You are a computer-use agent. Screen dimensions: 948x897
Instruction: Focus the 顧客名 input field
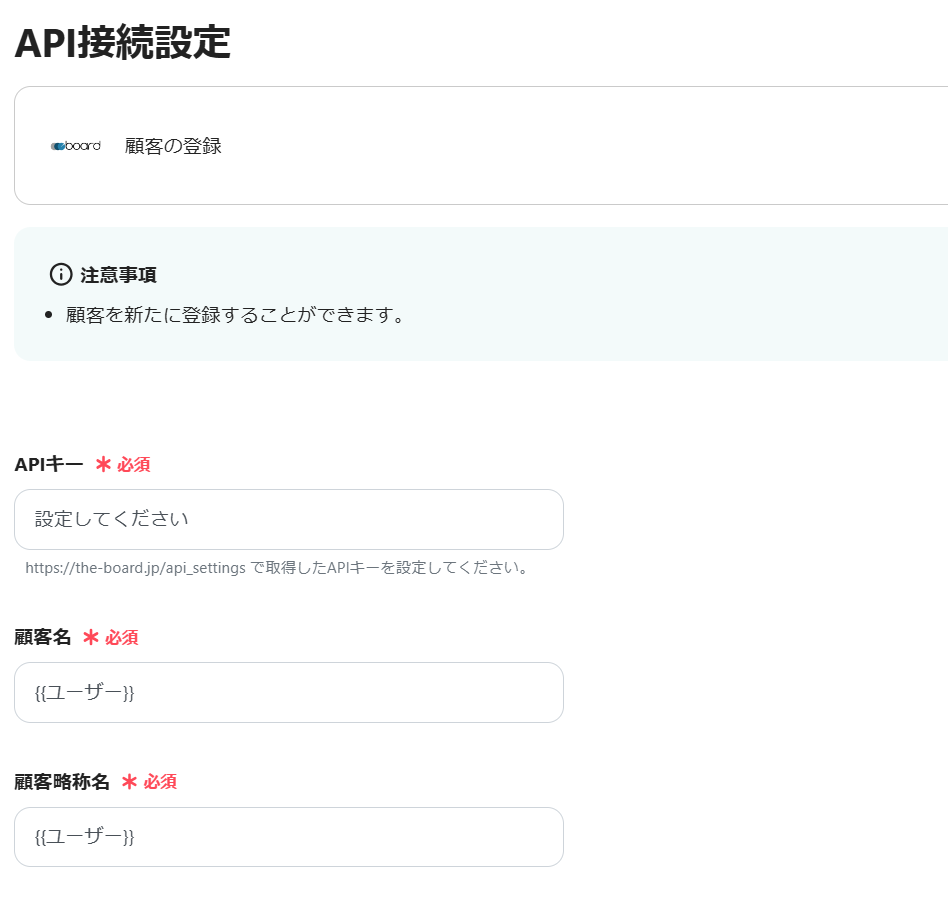coord(289,692)
